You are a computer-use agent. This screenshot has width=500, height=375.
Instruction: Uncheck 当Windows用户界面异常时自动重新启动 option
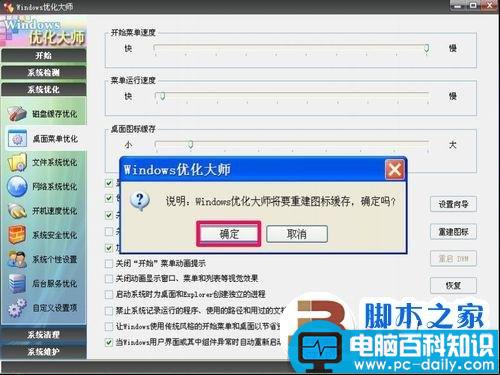pos(109,342)
